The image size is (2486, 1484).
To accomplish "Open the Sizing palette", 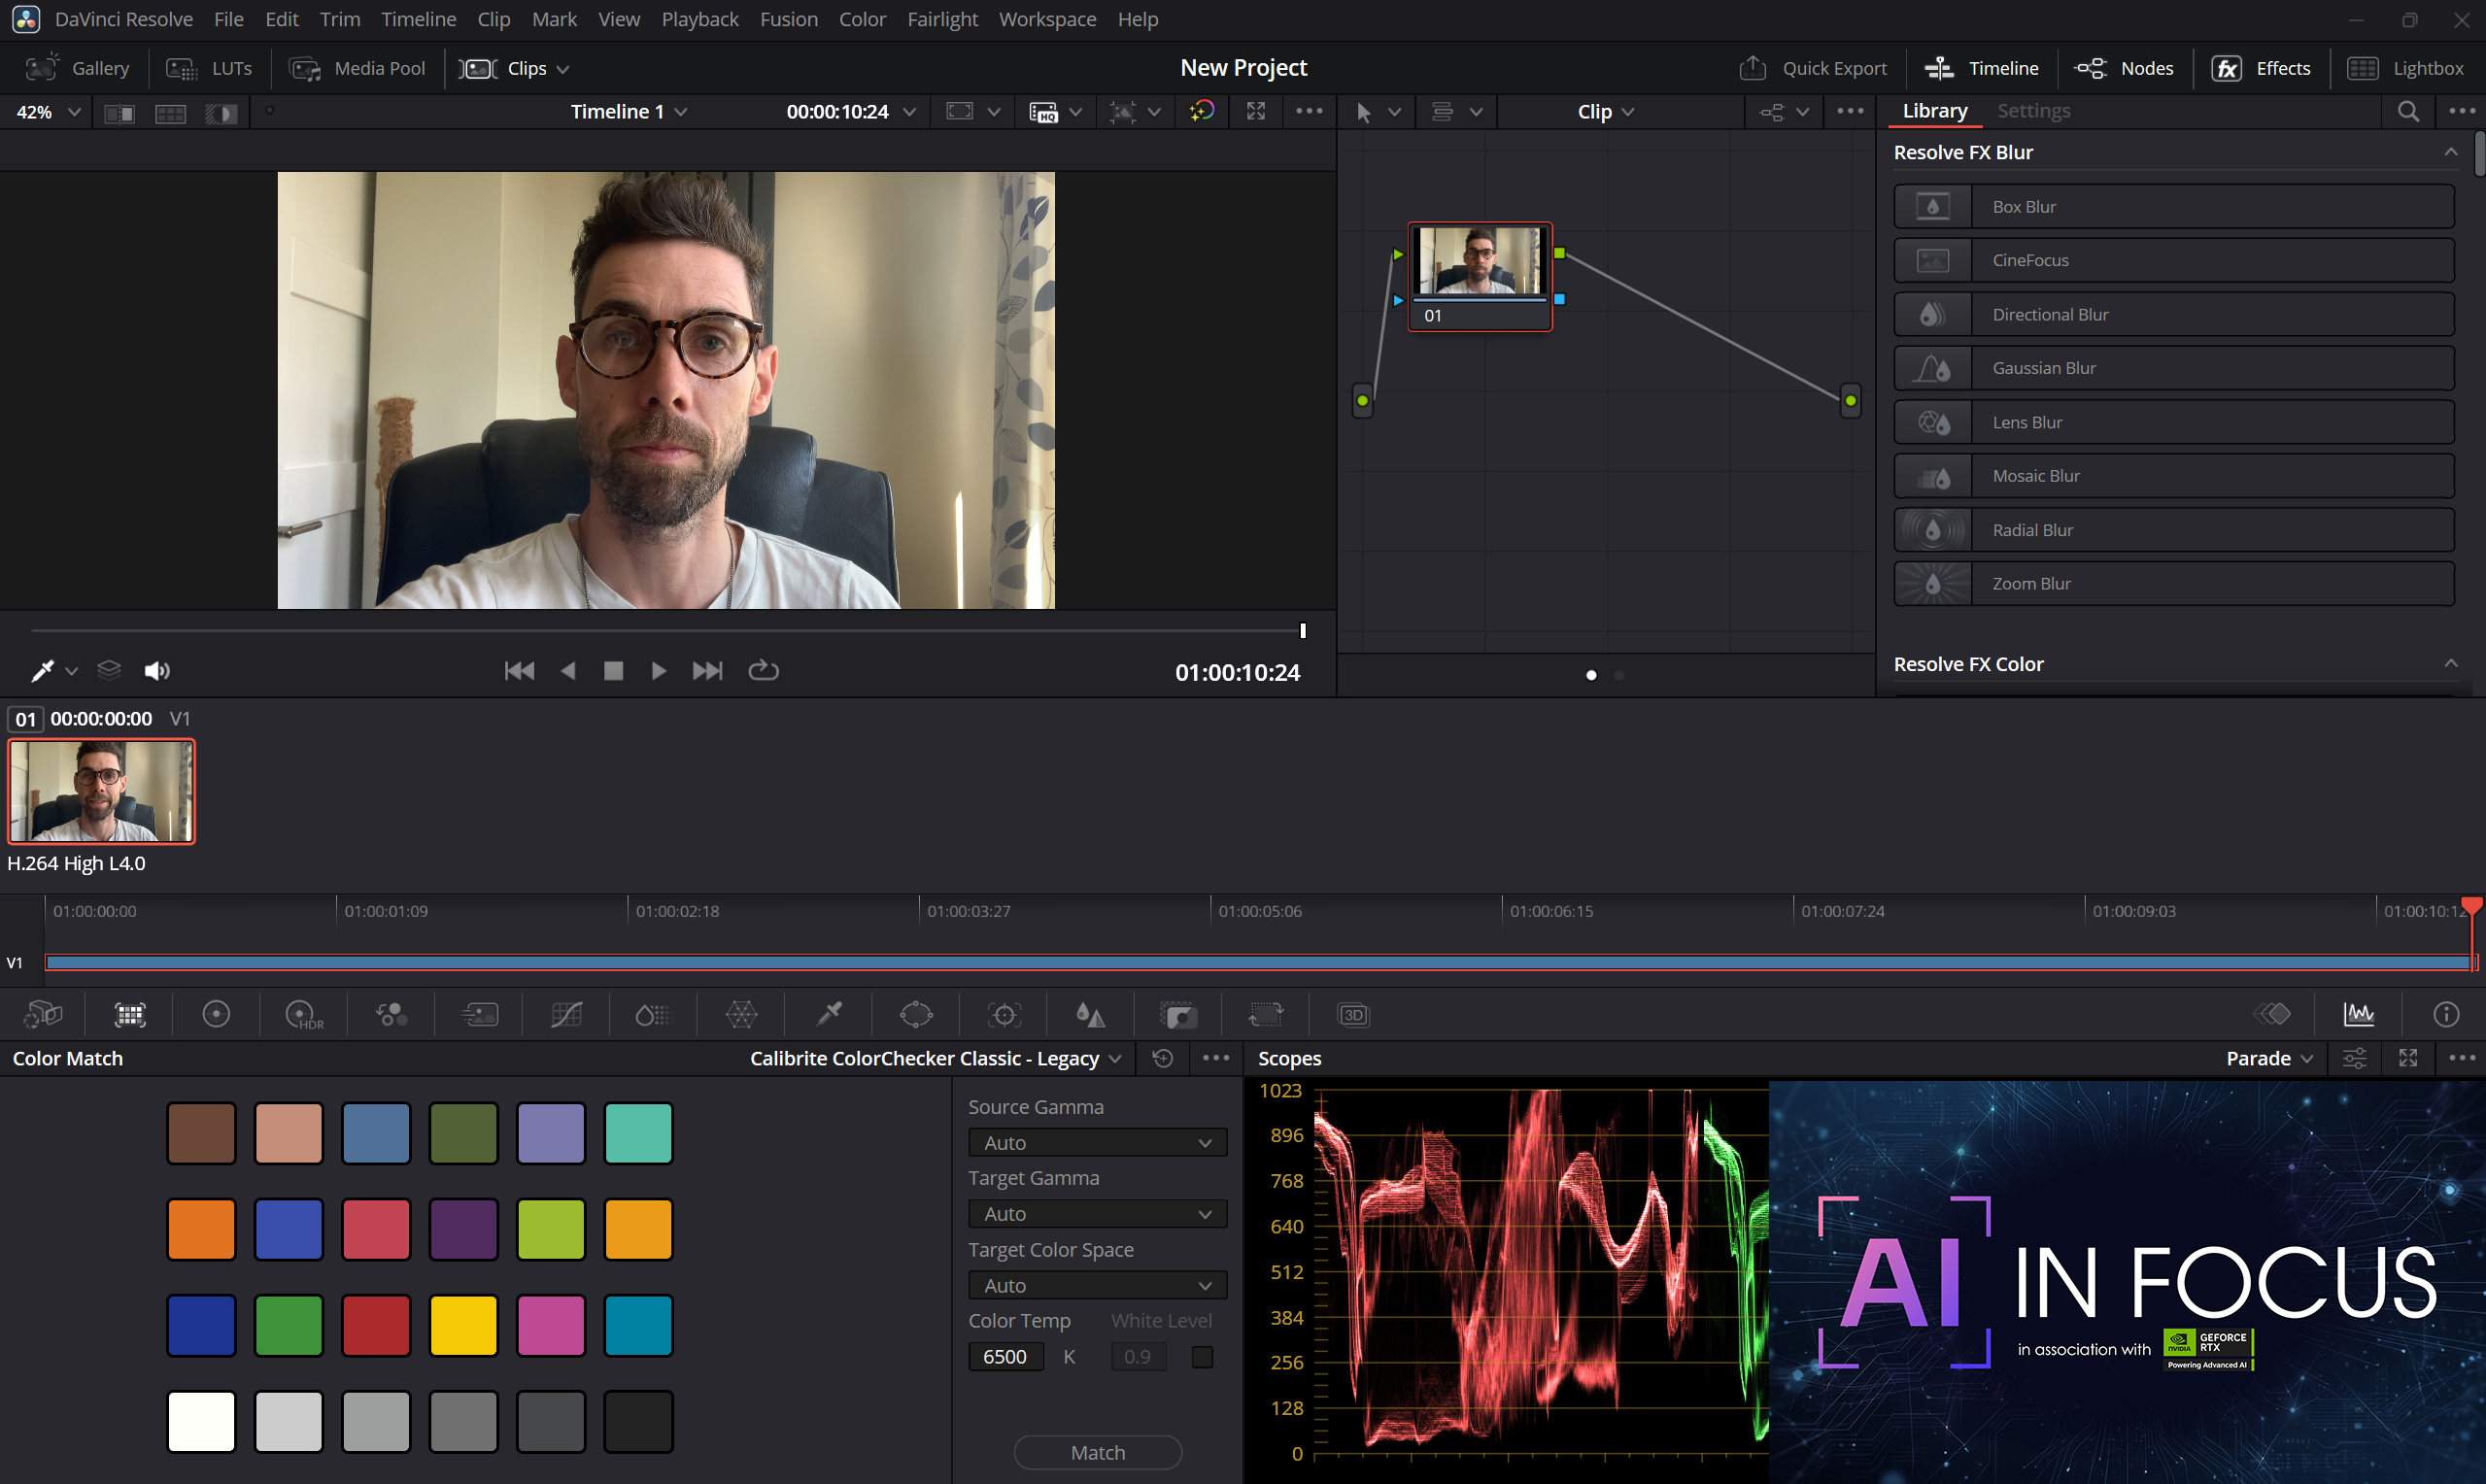I will (x=1266, y=1015).
